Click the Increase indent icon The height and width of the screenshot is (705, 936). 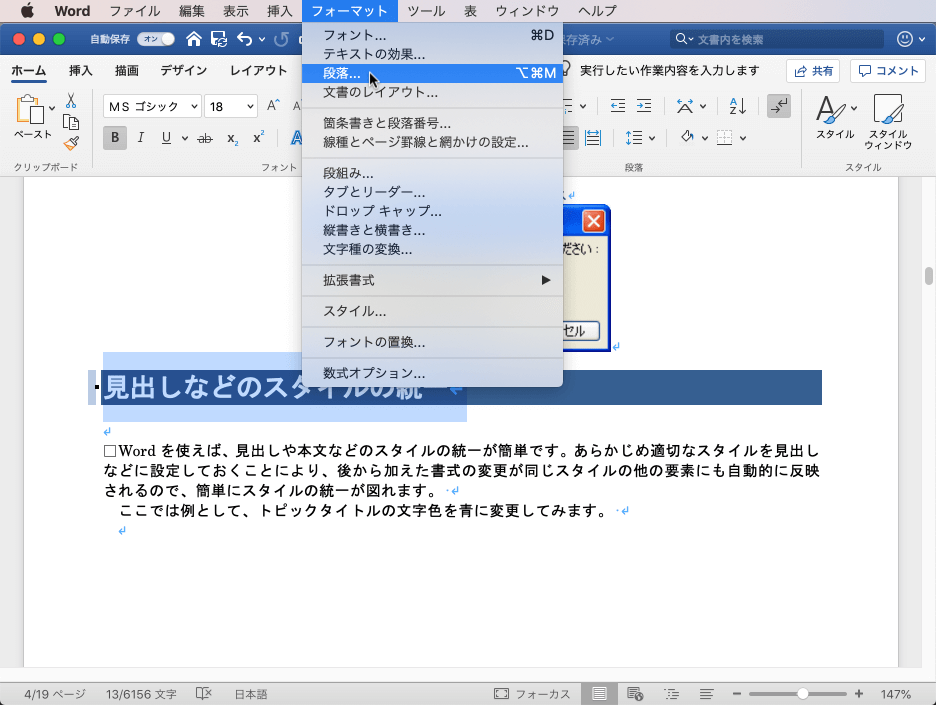(644, 106)
